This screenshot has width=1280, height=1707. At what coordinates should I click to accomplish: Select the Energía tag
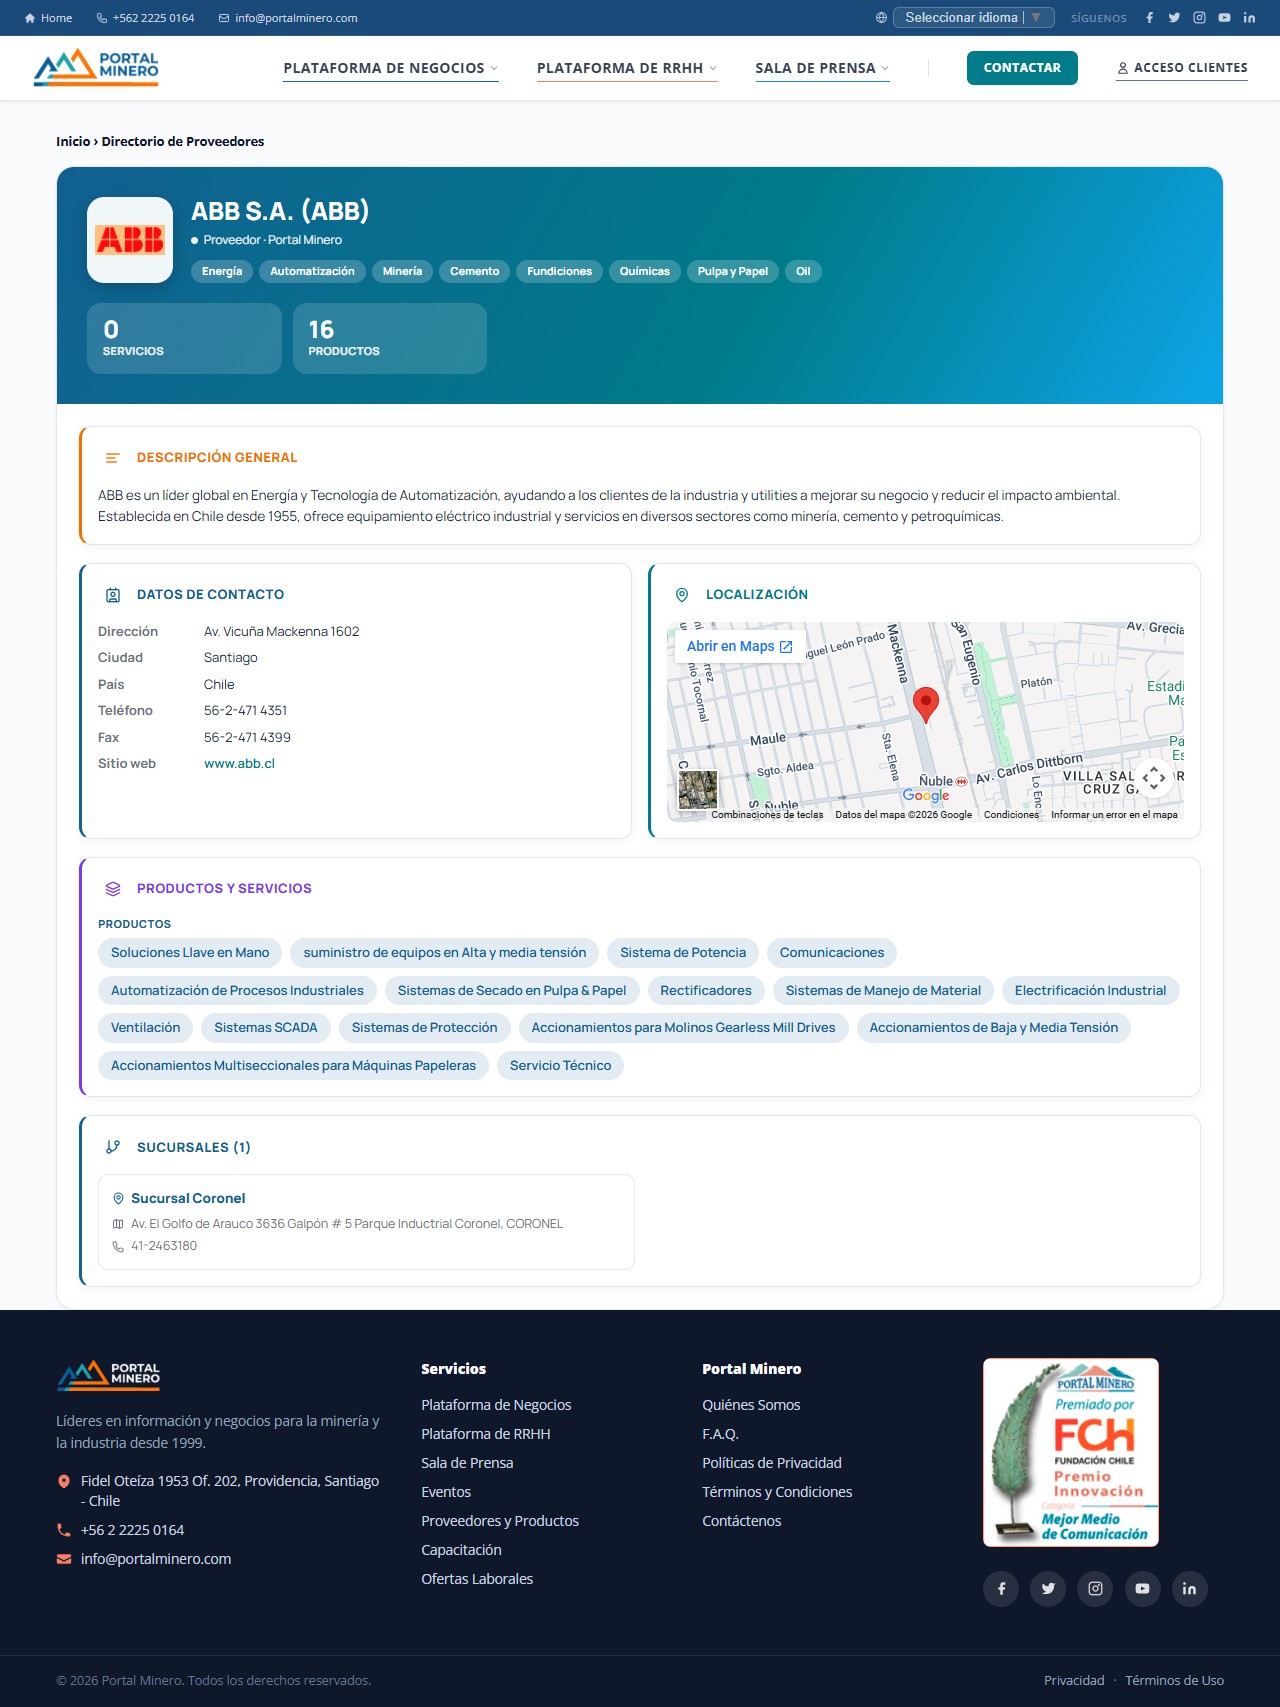click(x=222, y=272)
